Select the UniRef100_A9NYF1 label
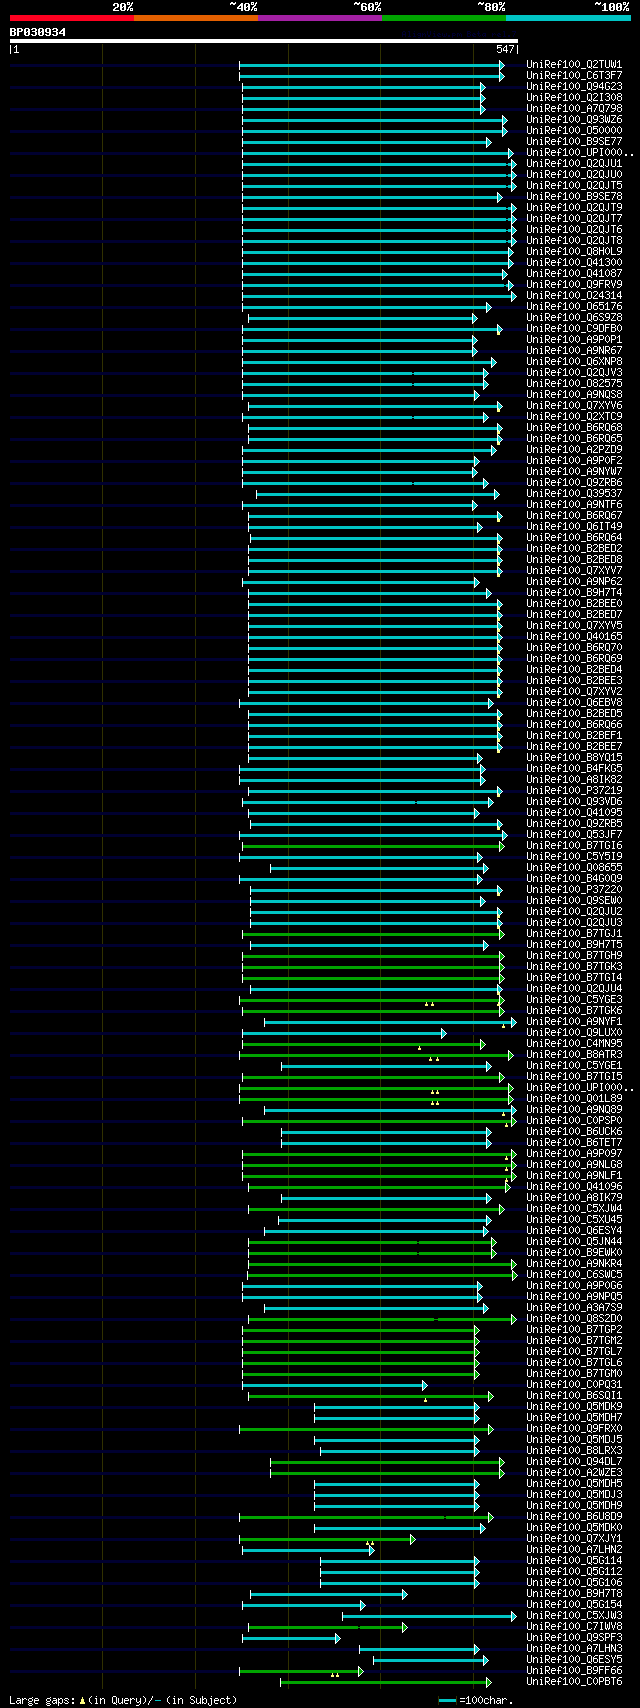The height and width of the screenshot is (1708, 640). click(x=574, y=1022)
